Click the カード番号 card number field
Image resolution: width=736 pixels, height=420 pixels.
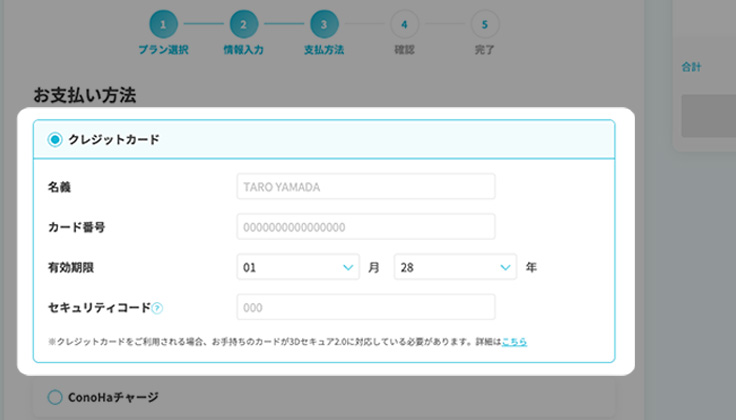[366, 227]
